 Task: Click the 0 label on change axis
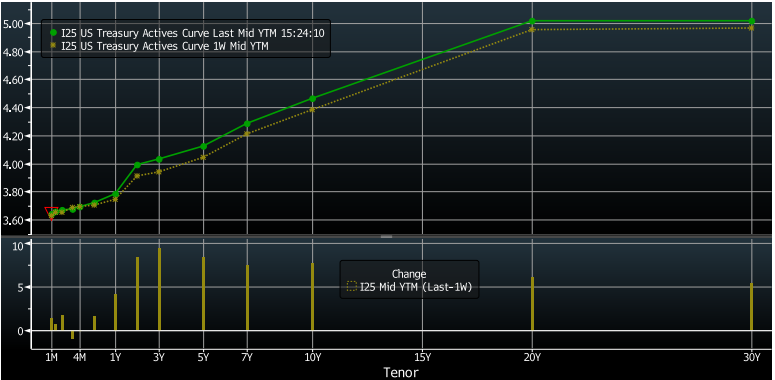[20, 331]
